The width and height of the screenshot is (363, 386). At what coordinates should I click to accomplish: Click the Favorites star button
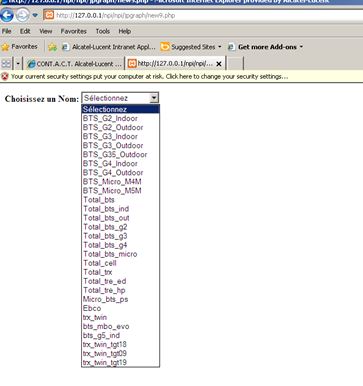[x=19, y=47]
